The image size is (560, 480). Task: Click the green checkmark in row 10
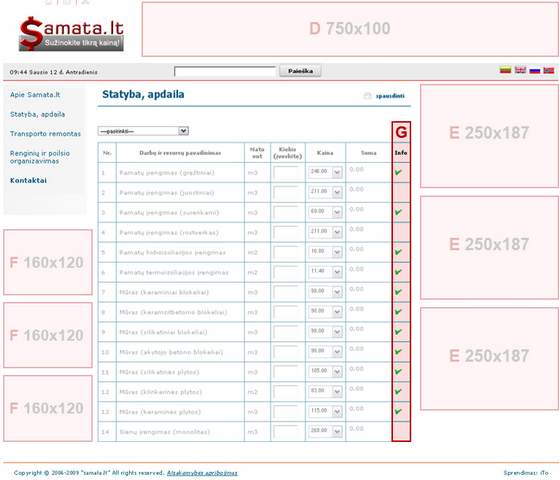(399, 352)
